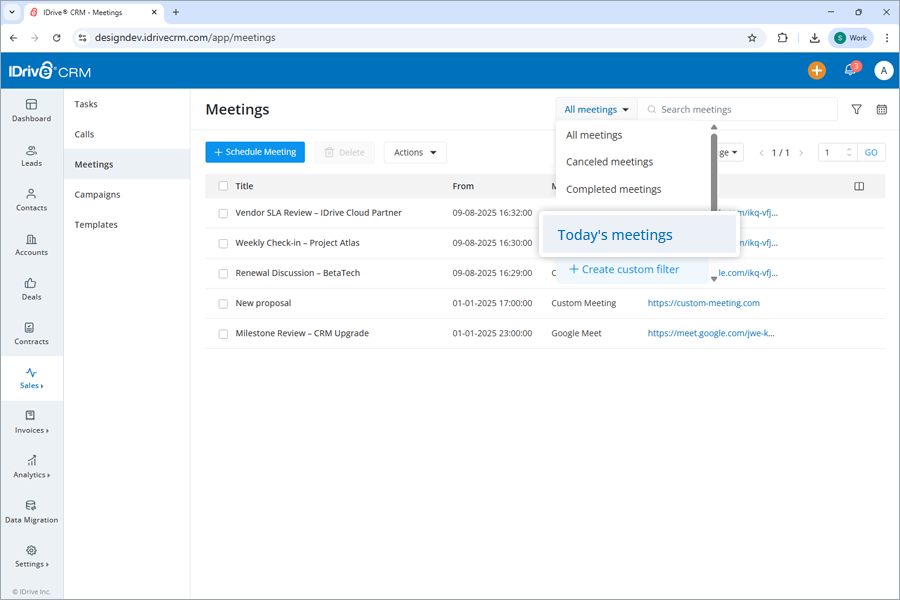Open the calendar view icon
Screen dimensions: 900x600
click(881, 109)
